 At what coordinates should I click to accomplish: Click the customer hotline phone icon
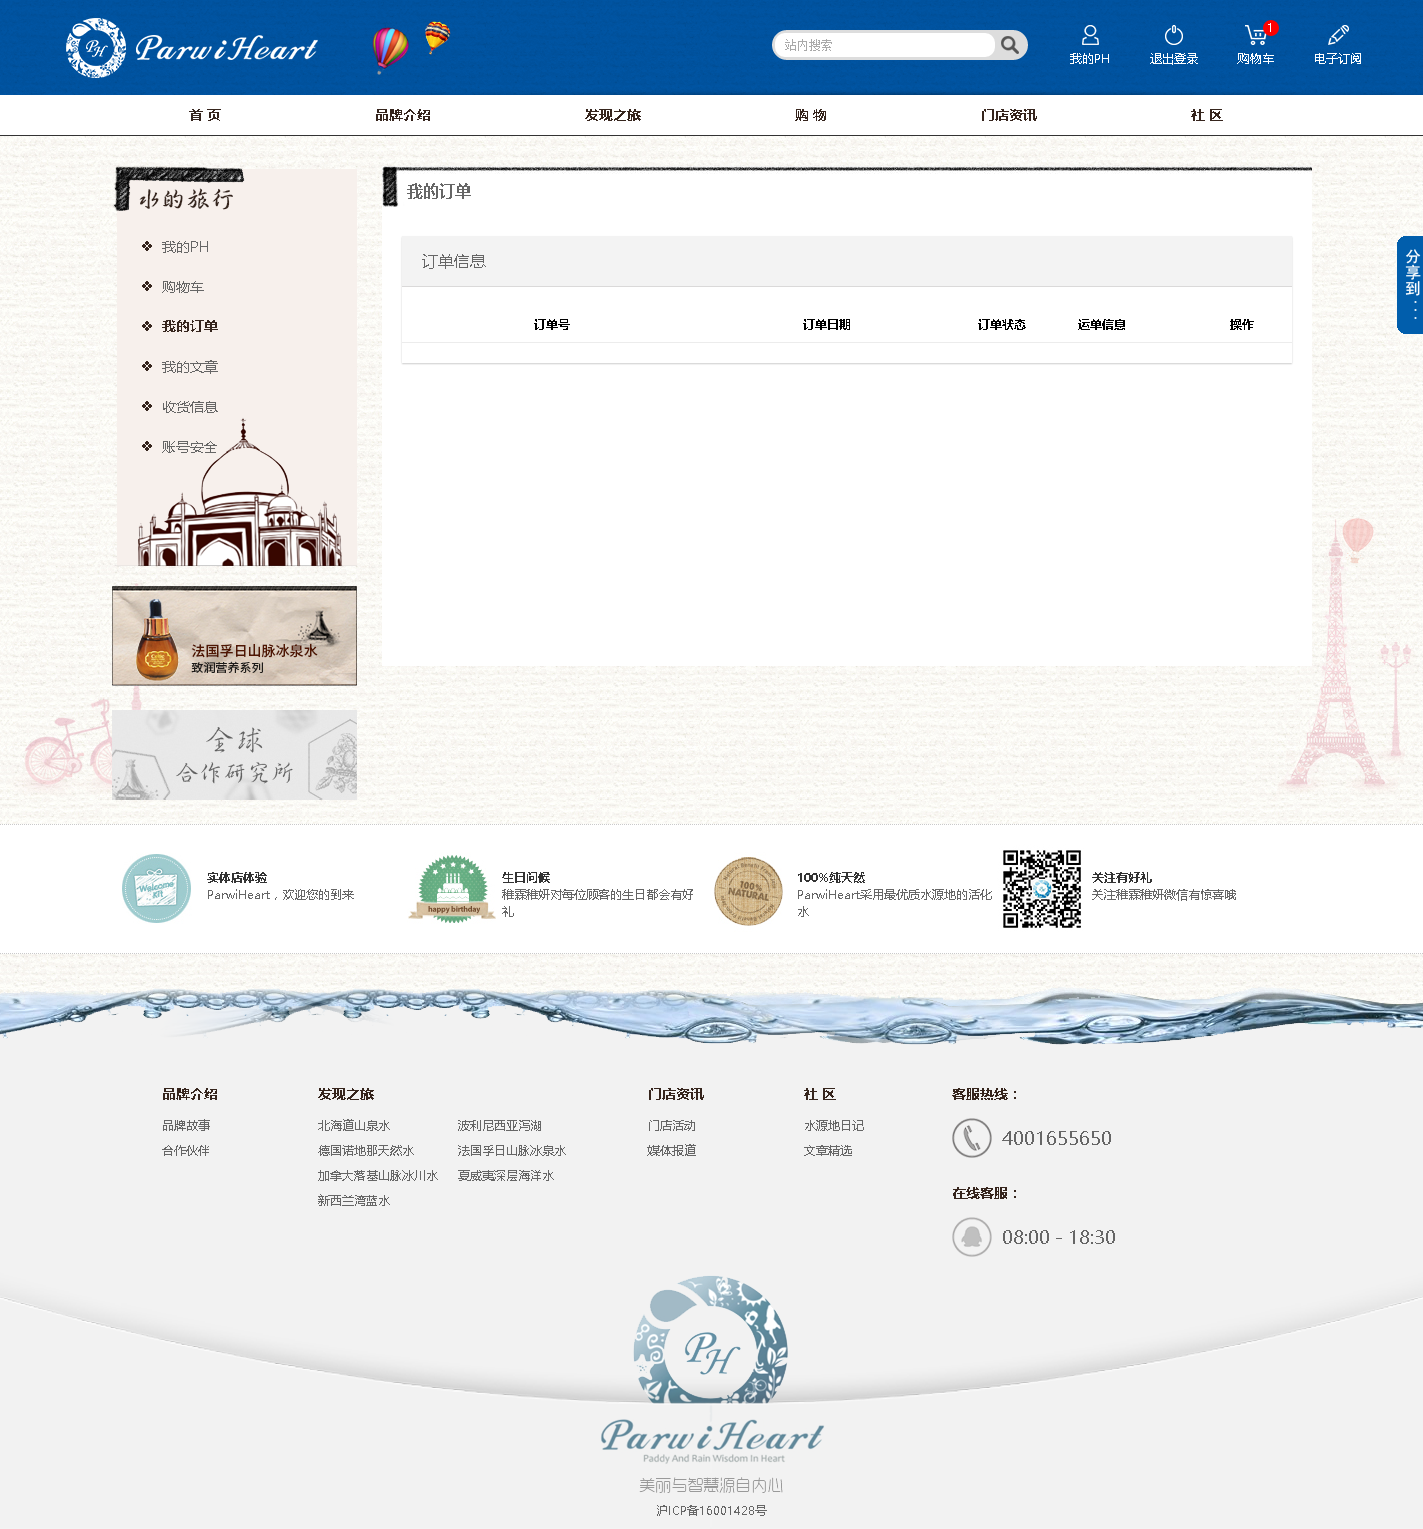(971, 1138)
